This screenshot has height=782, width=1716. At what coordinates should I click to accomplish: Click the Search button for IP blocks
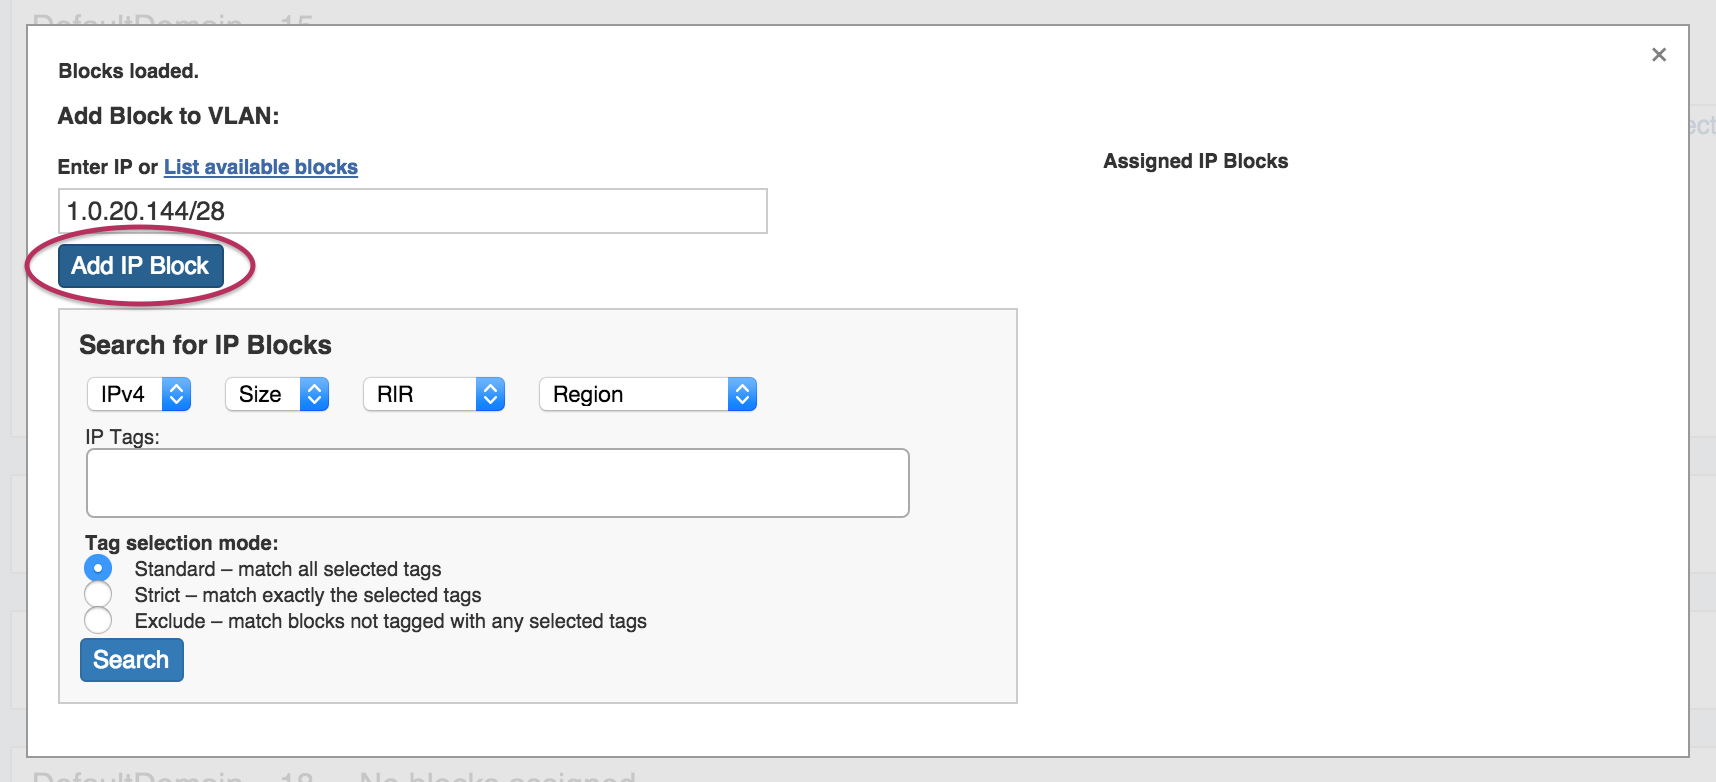point(131,660)
